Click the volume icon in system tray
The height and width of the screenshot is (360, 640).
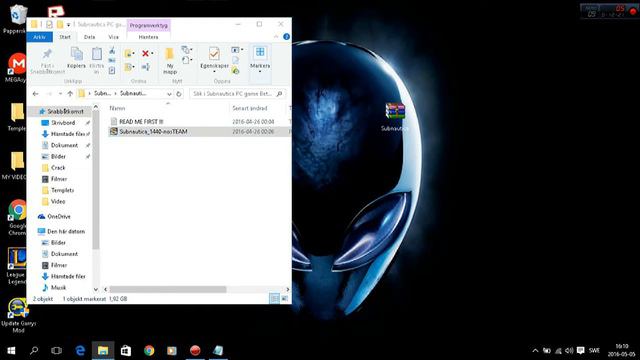tap(569, 351)
